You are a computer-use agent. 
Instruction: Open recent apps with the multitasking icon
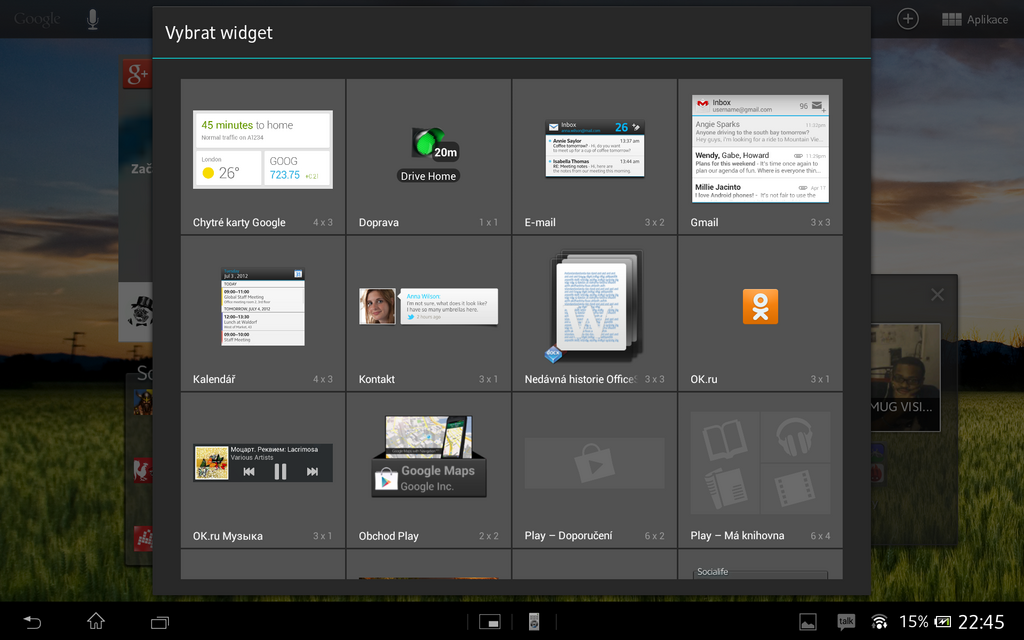pyautogui.click(x=159, y=621)
